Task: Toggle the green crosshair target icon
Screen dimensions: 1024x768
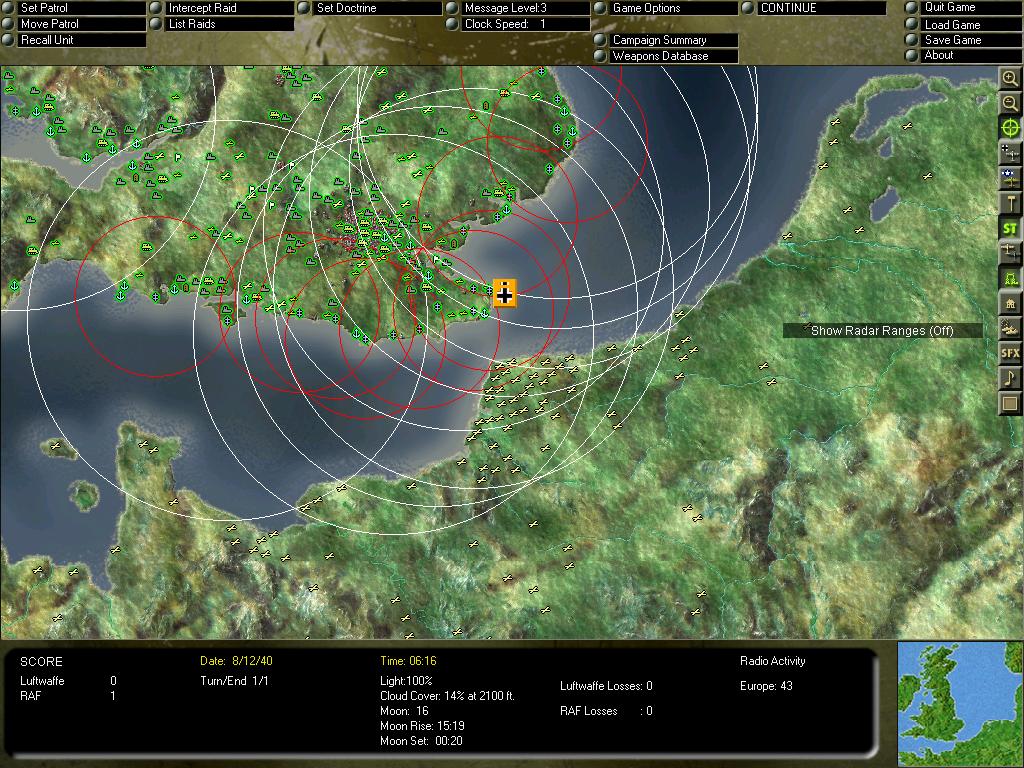Action: (1010, 128)
